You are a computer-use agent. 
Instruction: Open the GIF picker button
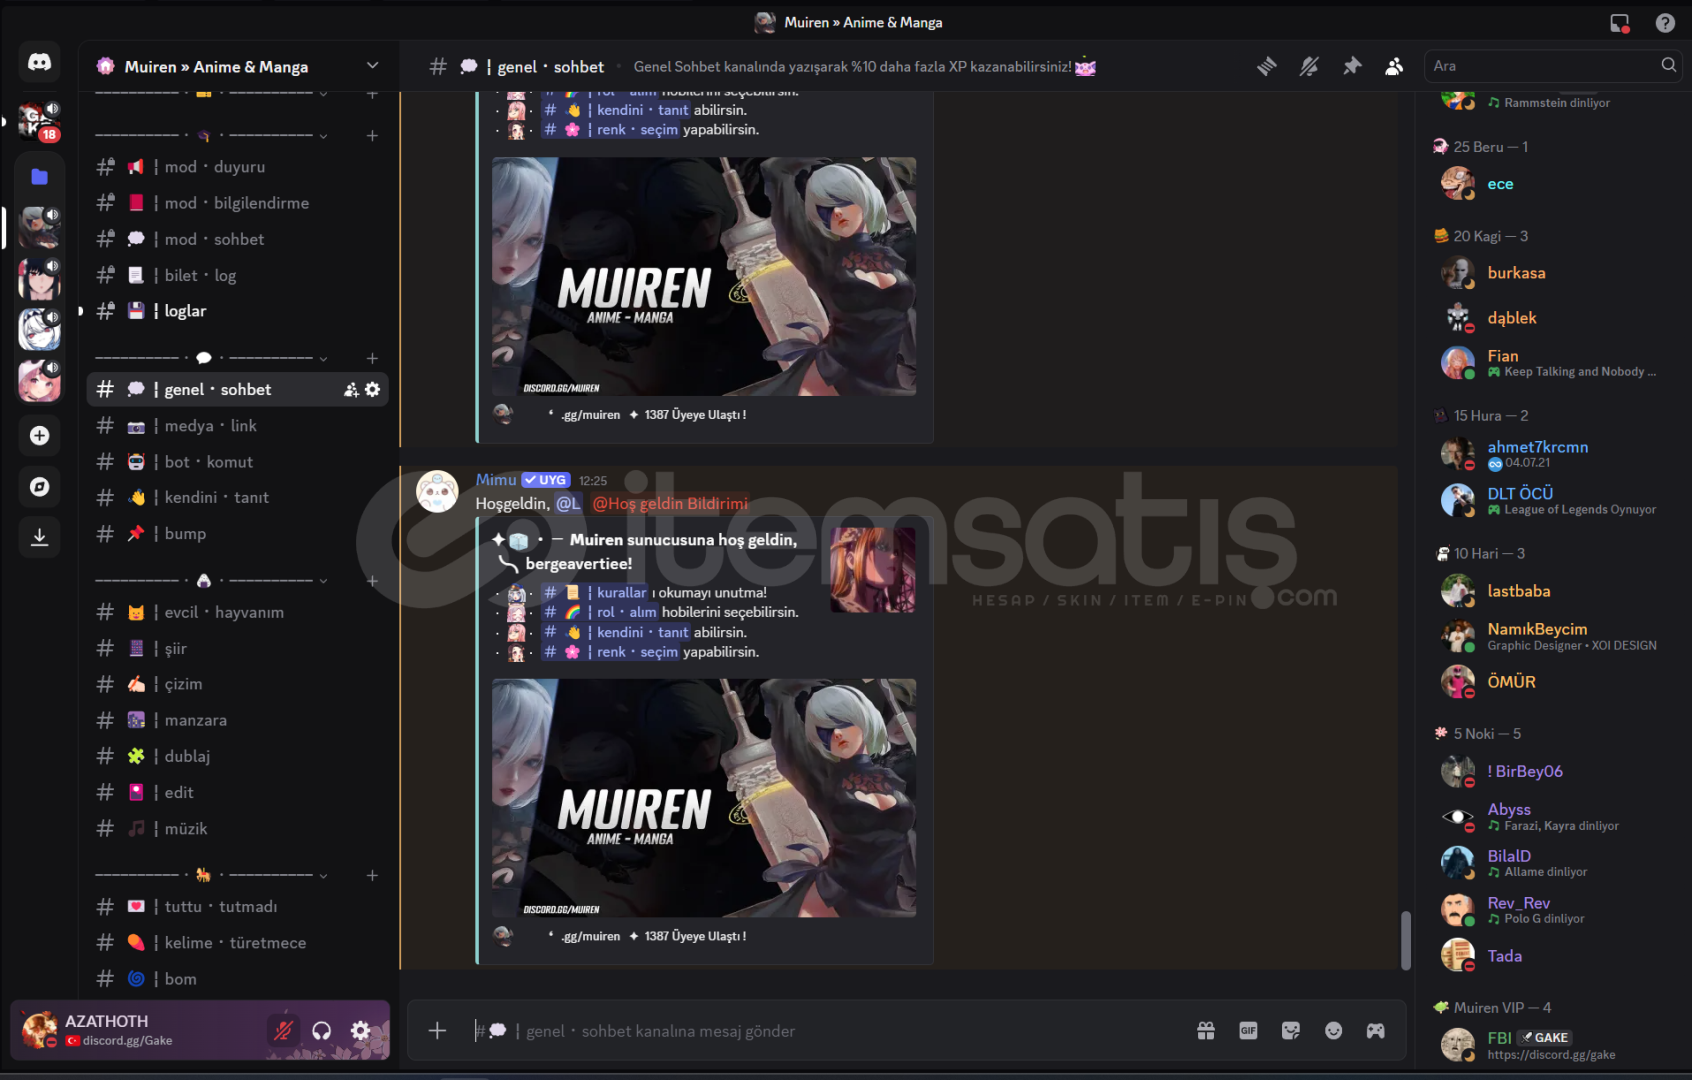click(1248, 1030)
